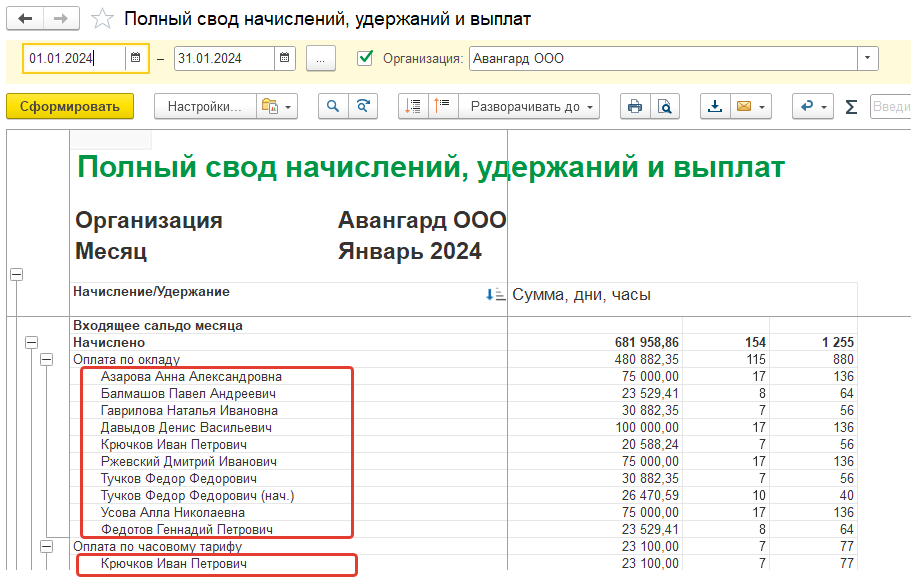Click the start date field 01.01.2024
The image size is (911, 577).
pos(74,58)
